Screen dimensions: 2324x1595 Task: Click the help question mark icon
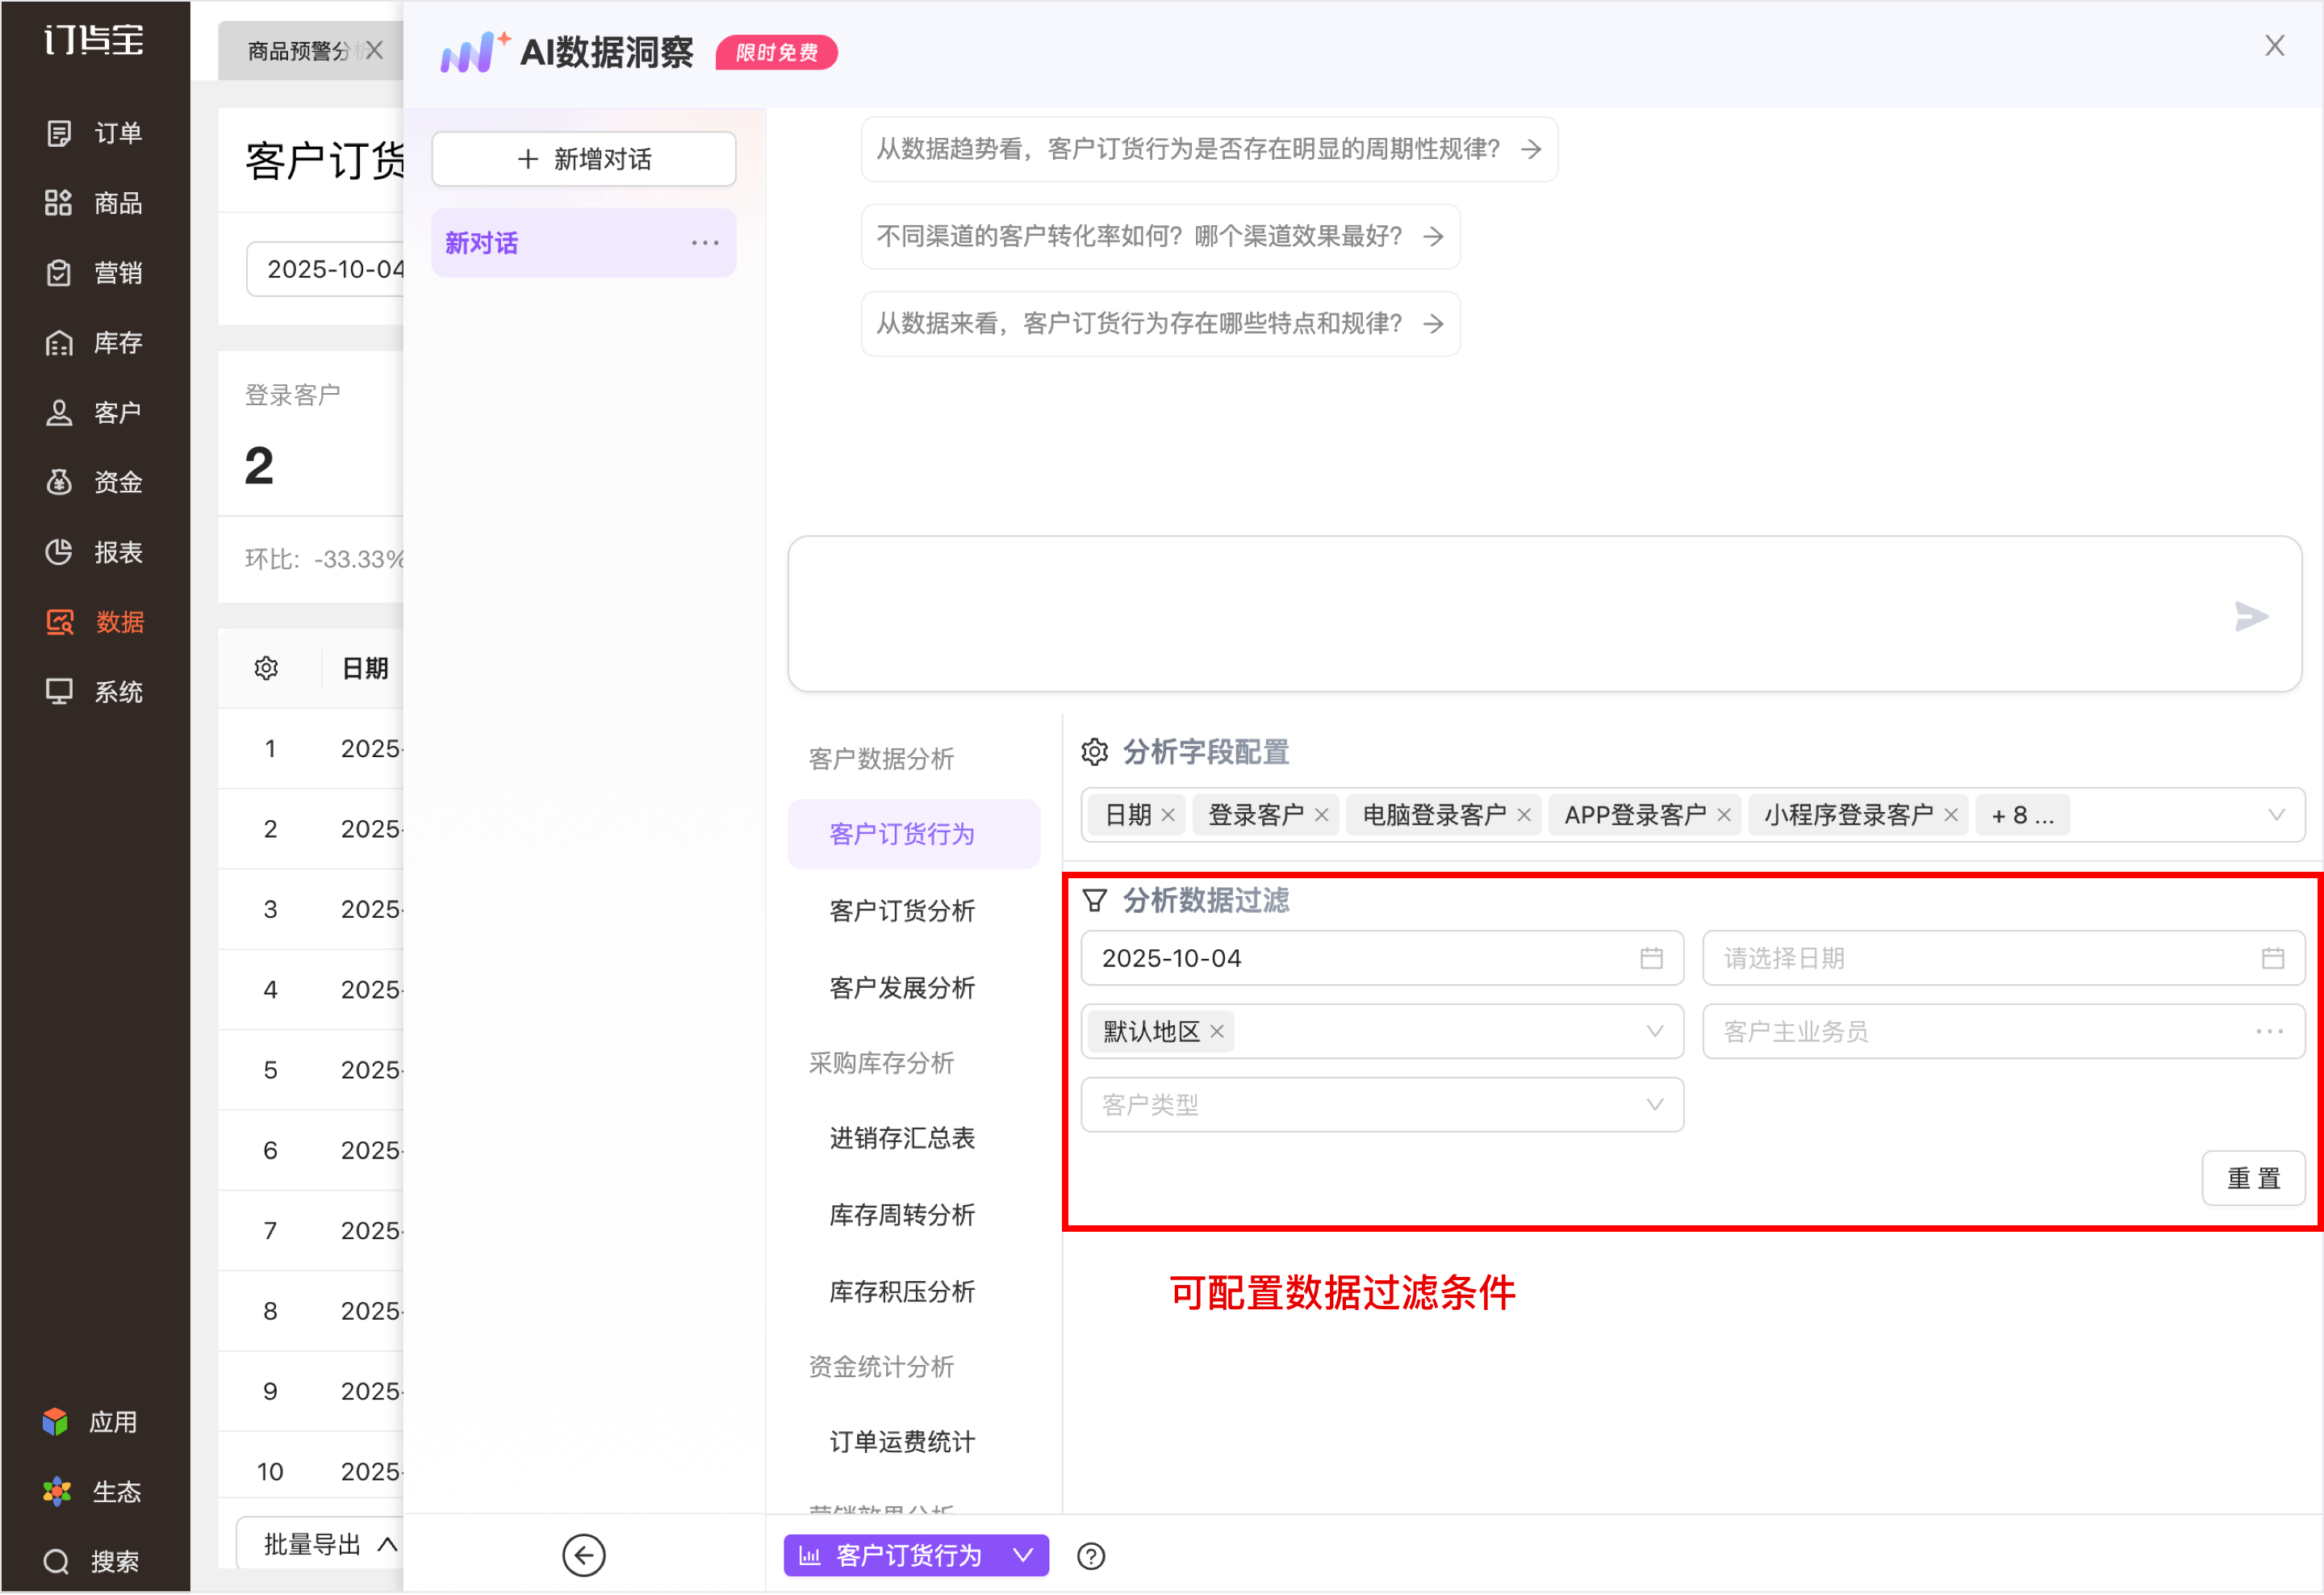click(x=1091, y=1556)
